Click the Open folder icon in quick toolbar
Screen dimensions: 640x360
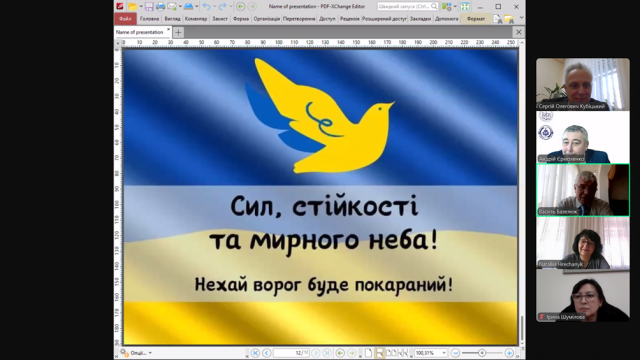pos(133,7)
